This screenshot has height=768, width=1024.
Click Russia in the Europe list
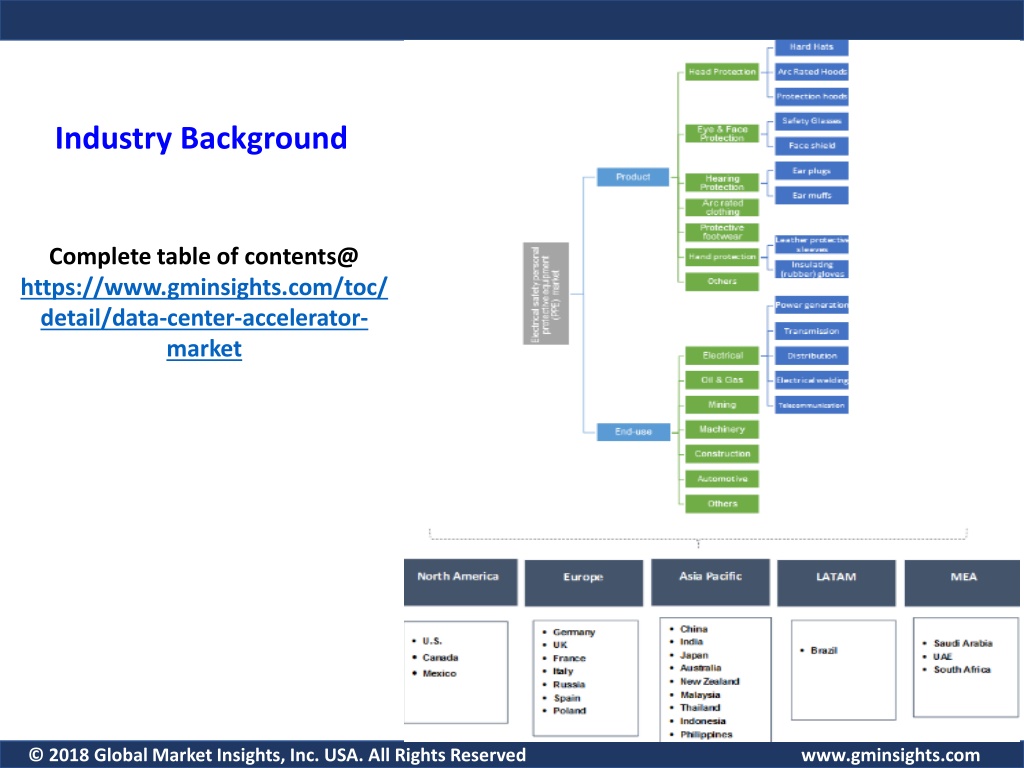pyautogui.click(x=569, y=684)
